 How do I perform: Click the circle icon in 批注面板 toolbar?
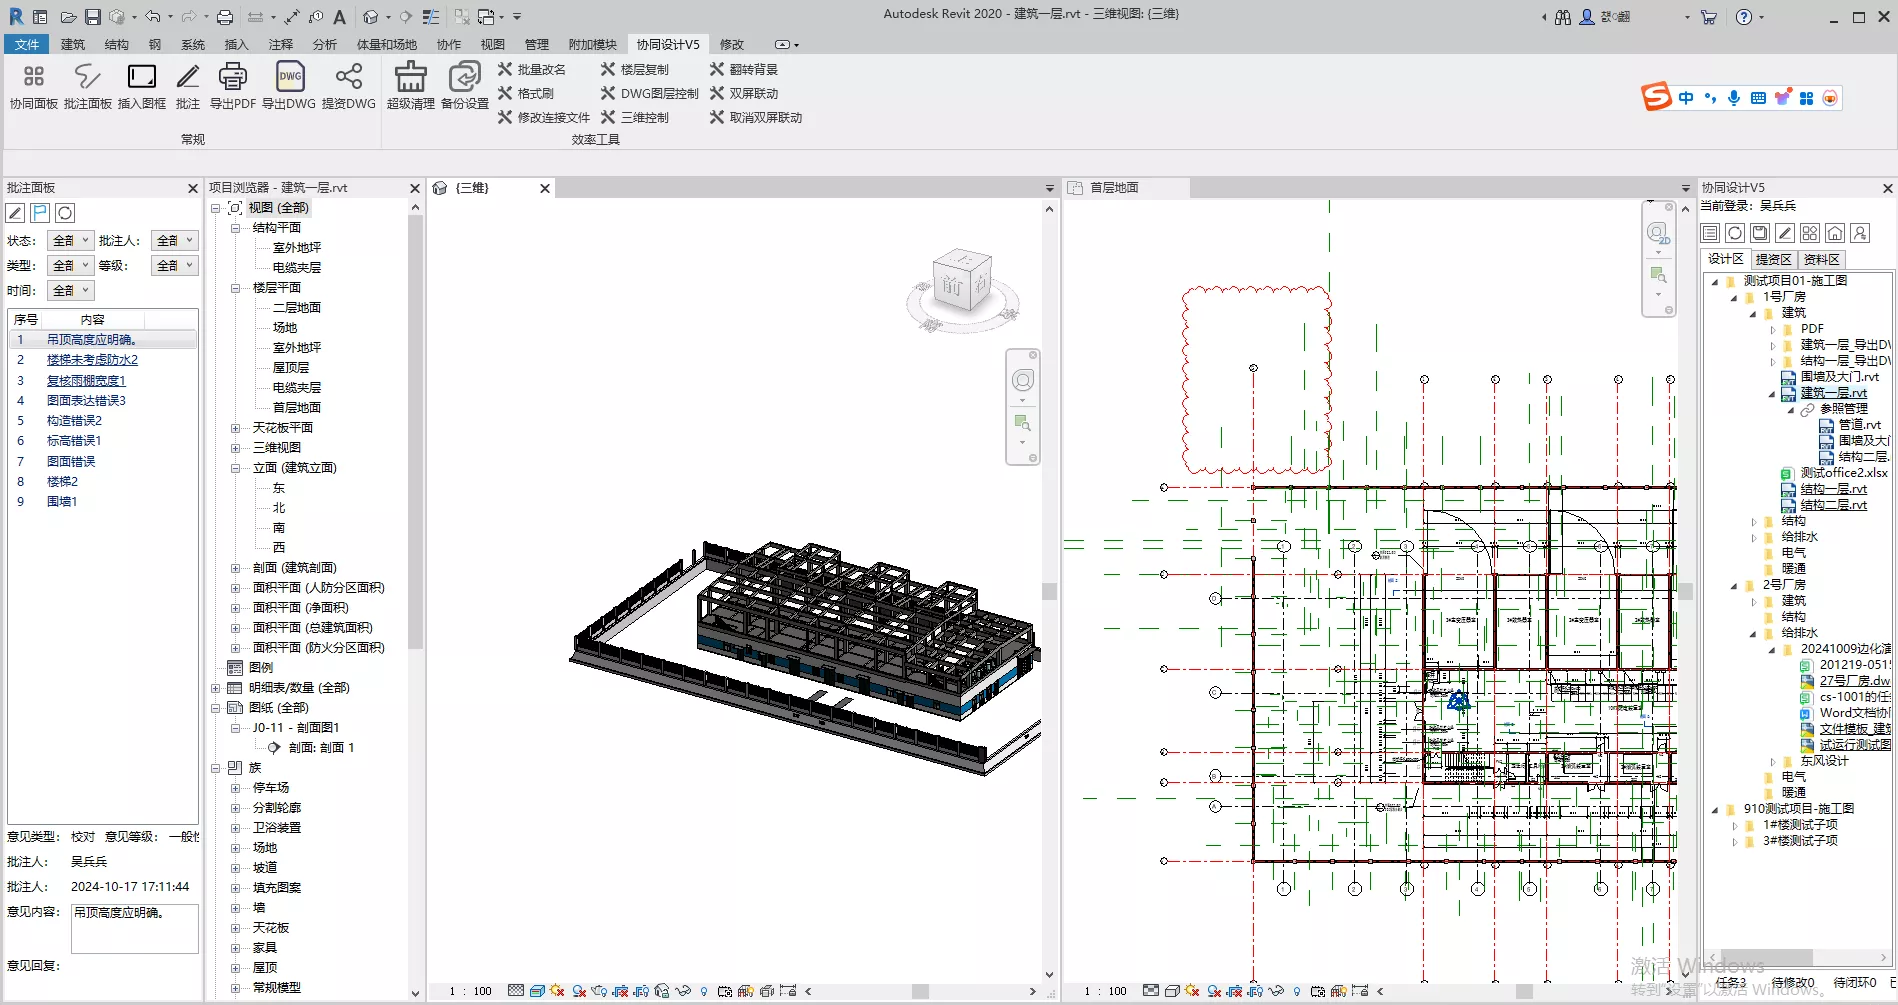tap(65, 213)
